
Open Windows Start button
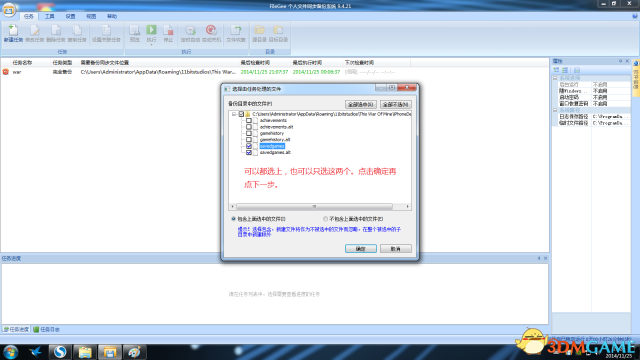(x=10, y=352)
